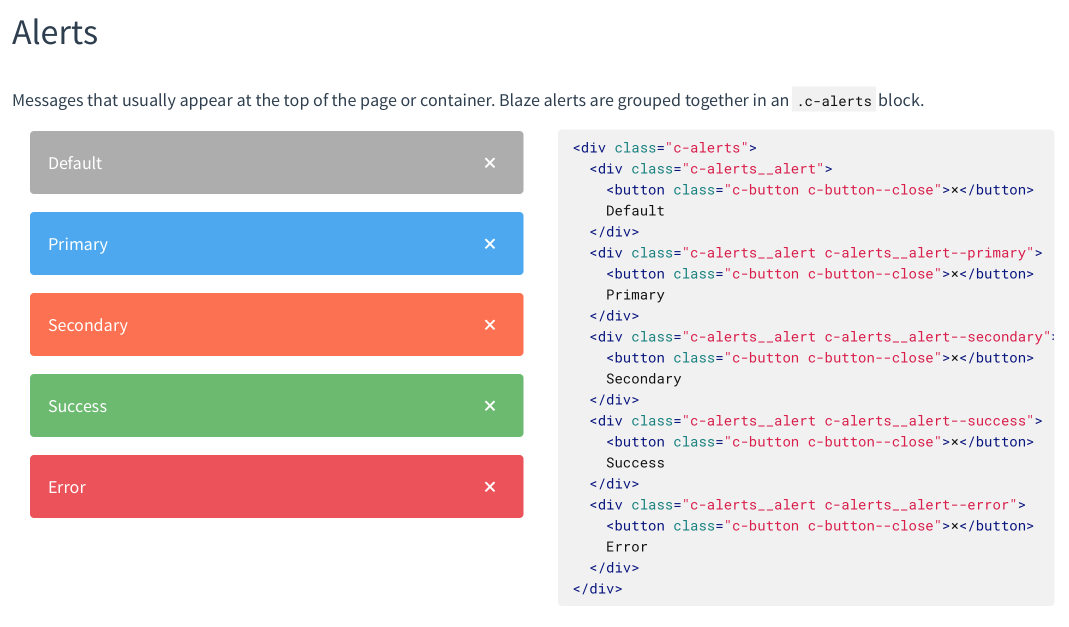Dismiss the Default alert with its × icon

point(490,161)
